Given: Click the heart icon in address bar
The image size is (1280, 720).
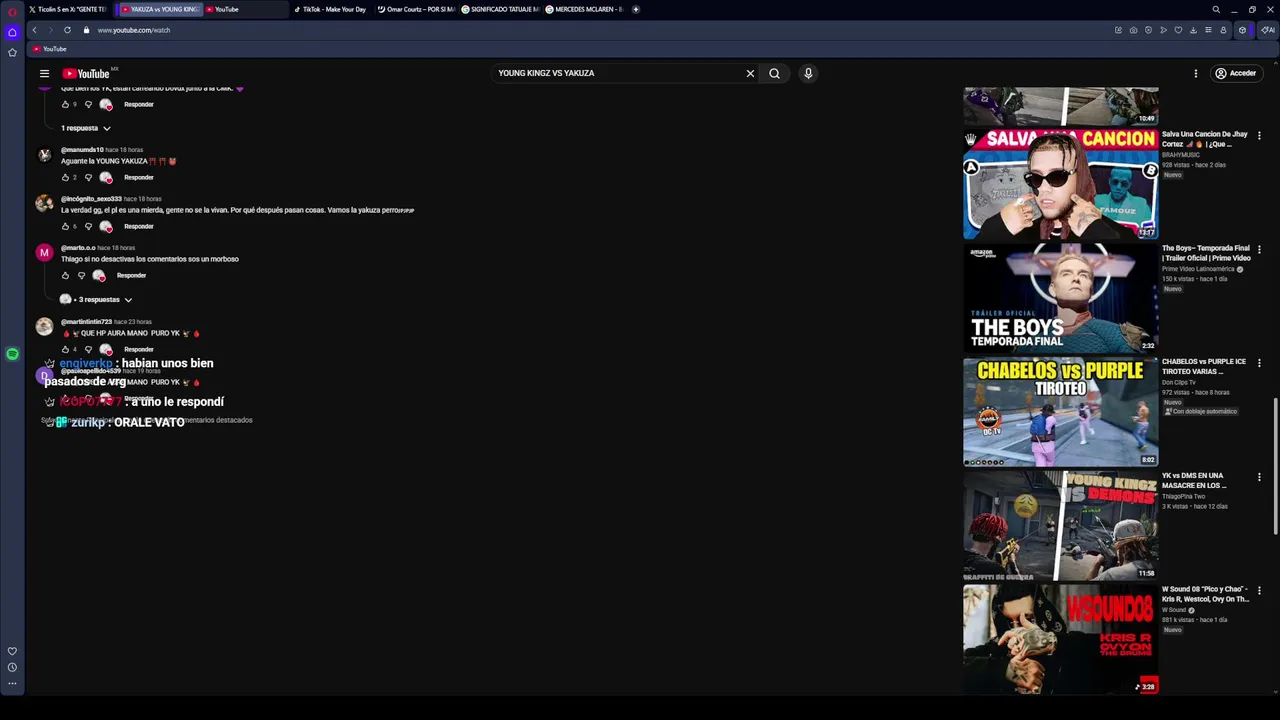Looking at the screenshot, I should [x=1178, y=30].
